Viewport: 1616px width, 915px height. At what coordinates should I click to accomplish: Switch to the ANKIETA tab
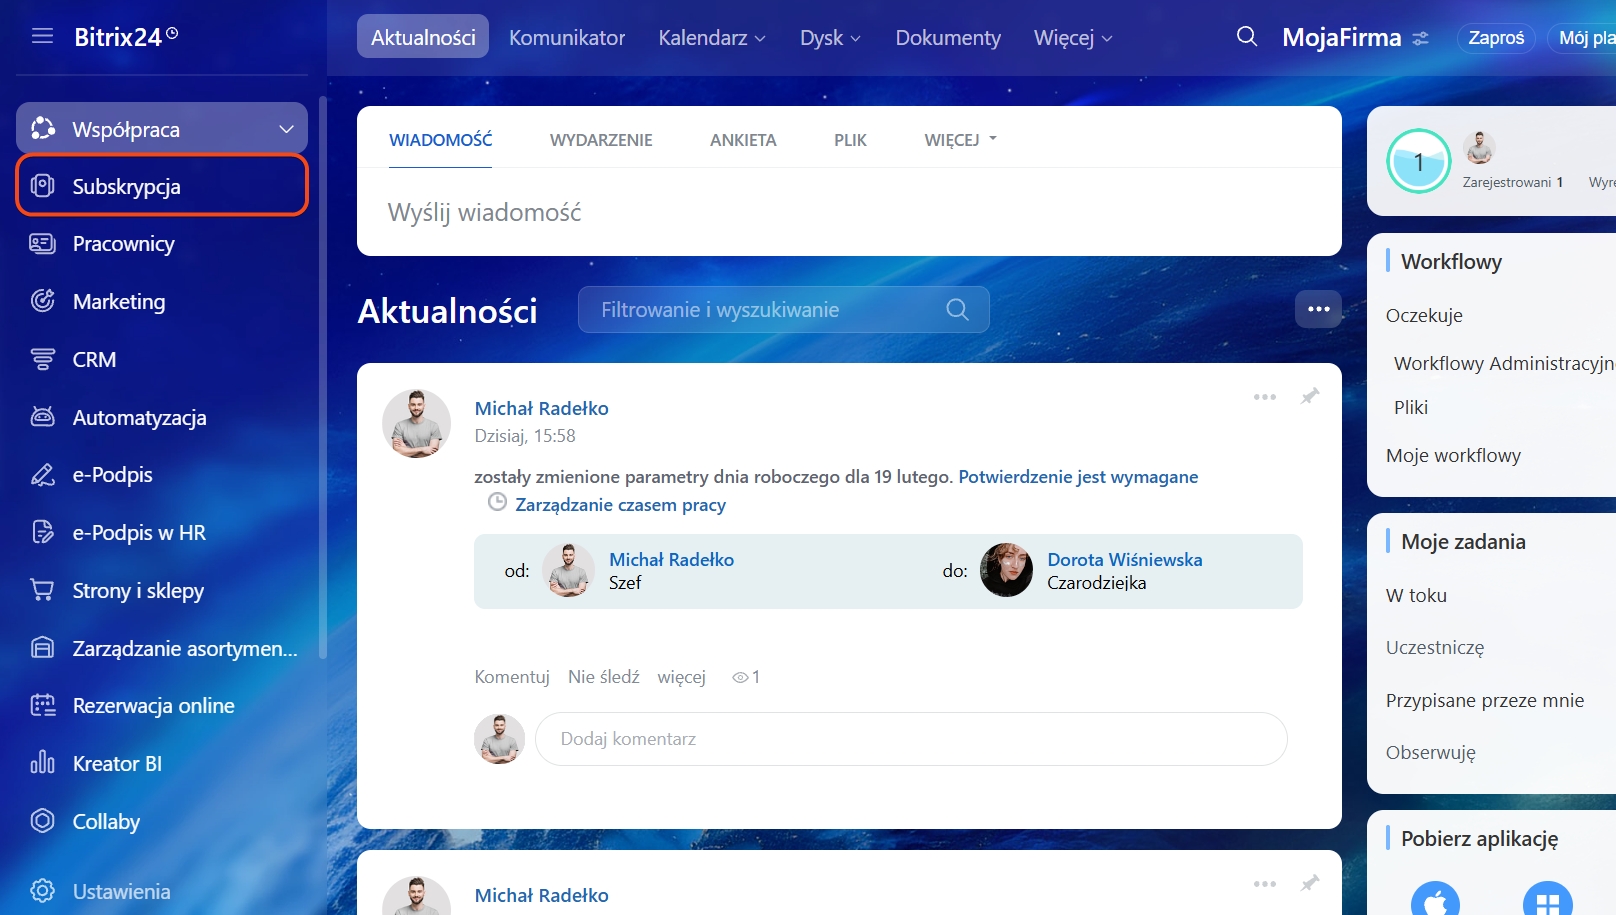[x=743, y=140]
